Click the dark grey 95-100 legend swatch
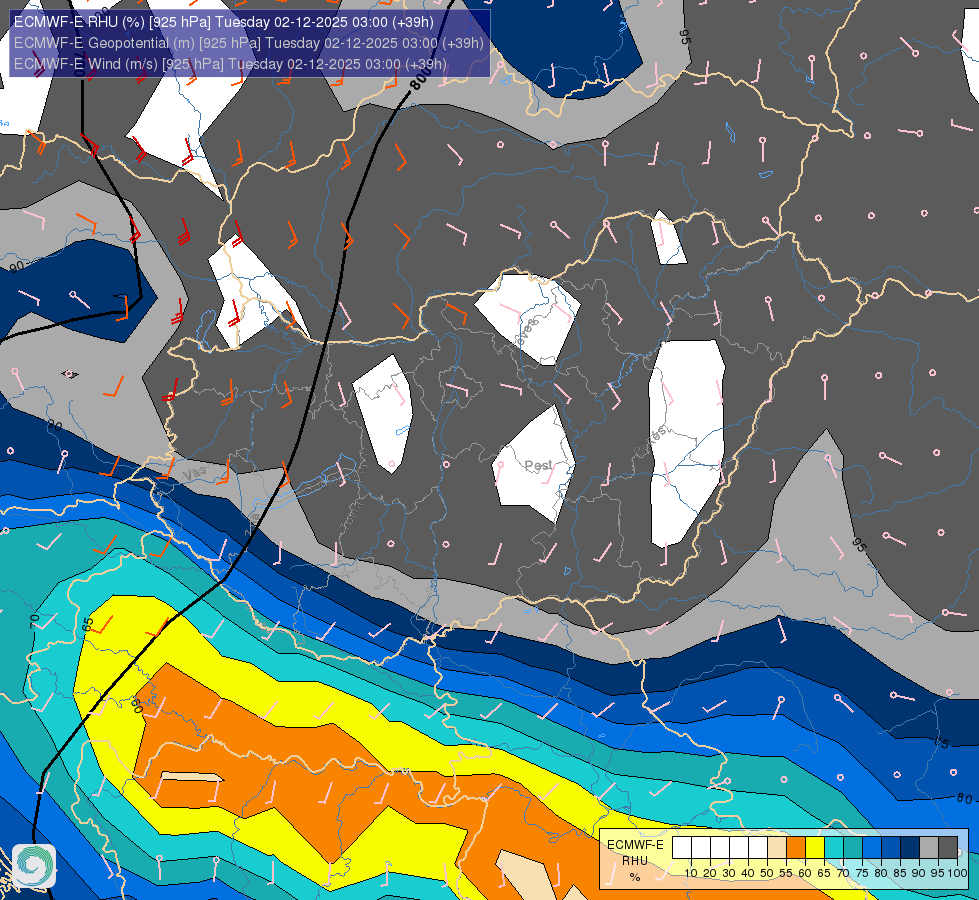This screenshot has height=900, width=979. click(948, 848)
